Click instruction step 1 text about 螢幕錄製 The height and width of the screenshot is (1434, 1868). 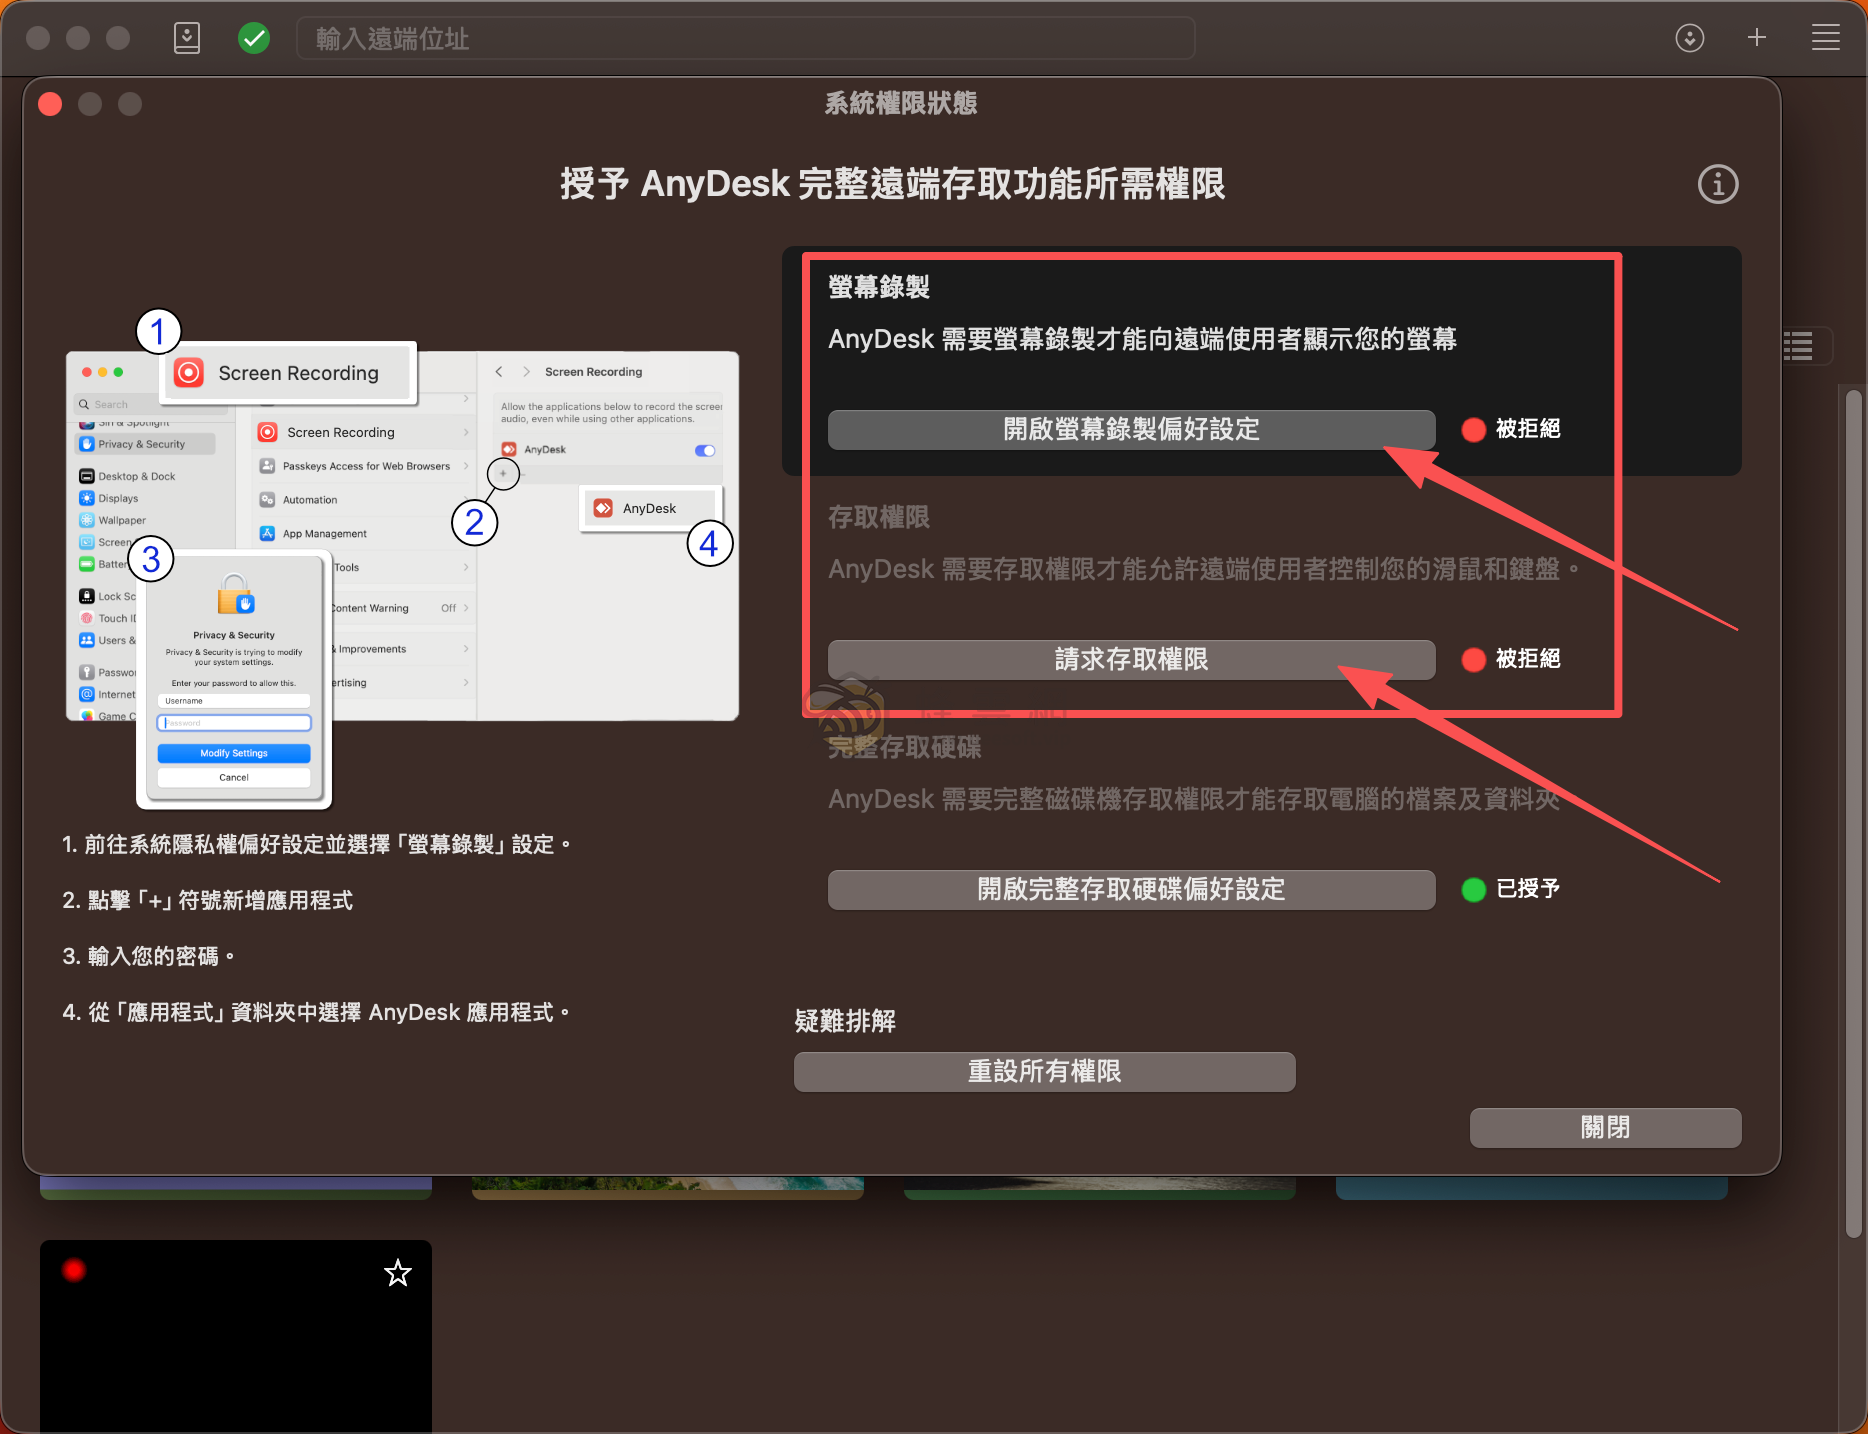click(x=316, y=844)
